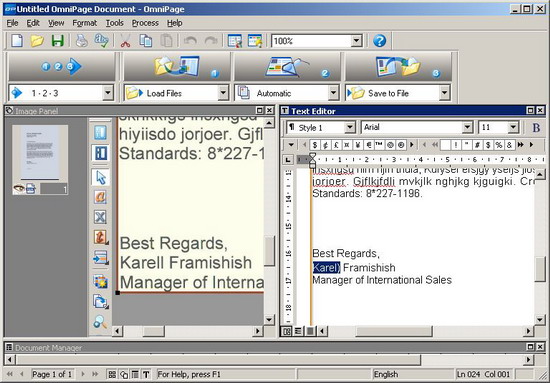Click the horizontal scrollbar thumb in Text Editor
The width and height of the screenshot is (550, 383).
(x=394, y=331)
